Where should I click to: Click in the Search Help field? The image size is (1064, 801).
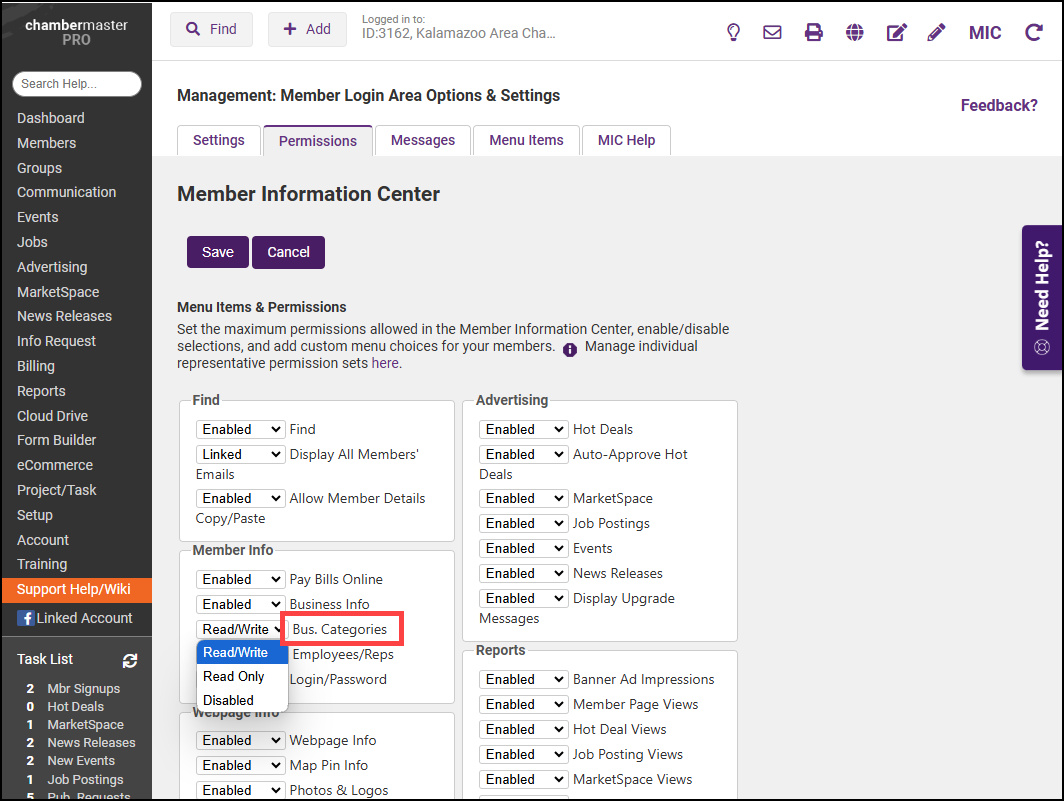[78, 84]
